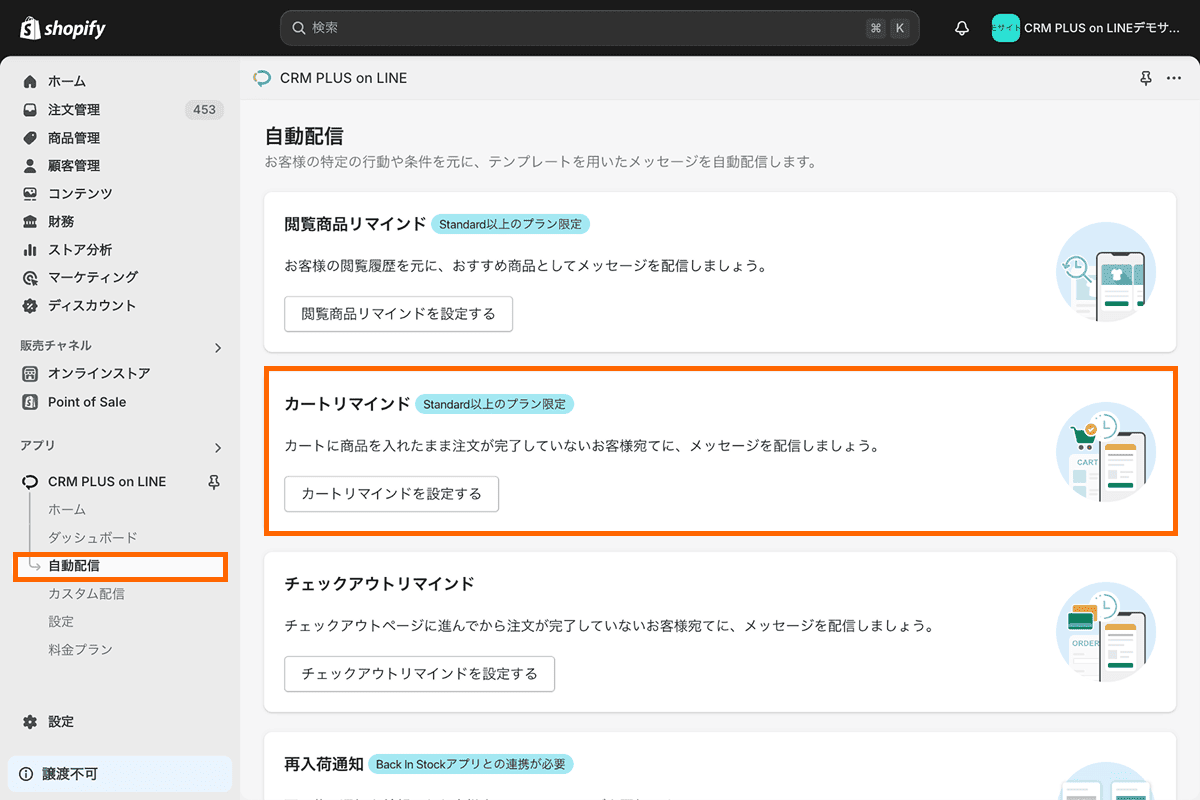1200x800 pixels.
Task: Click カートリマインドを設定する button
Action: (x=392, y=494)
